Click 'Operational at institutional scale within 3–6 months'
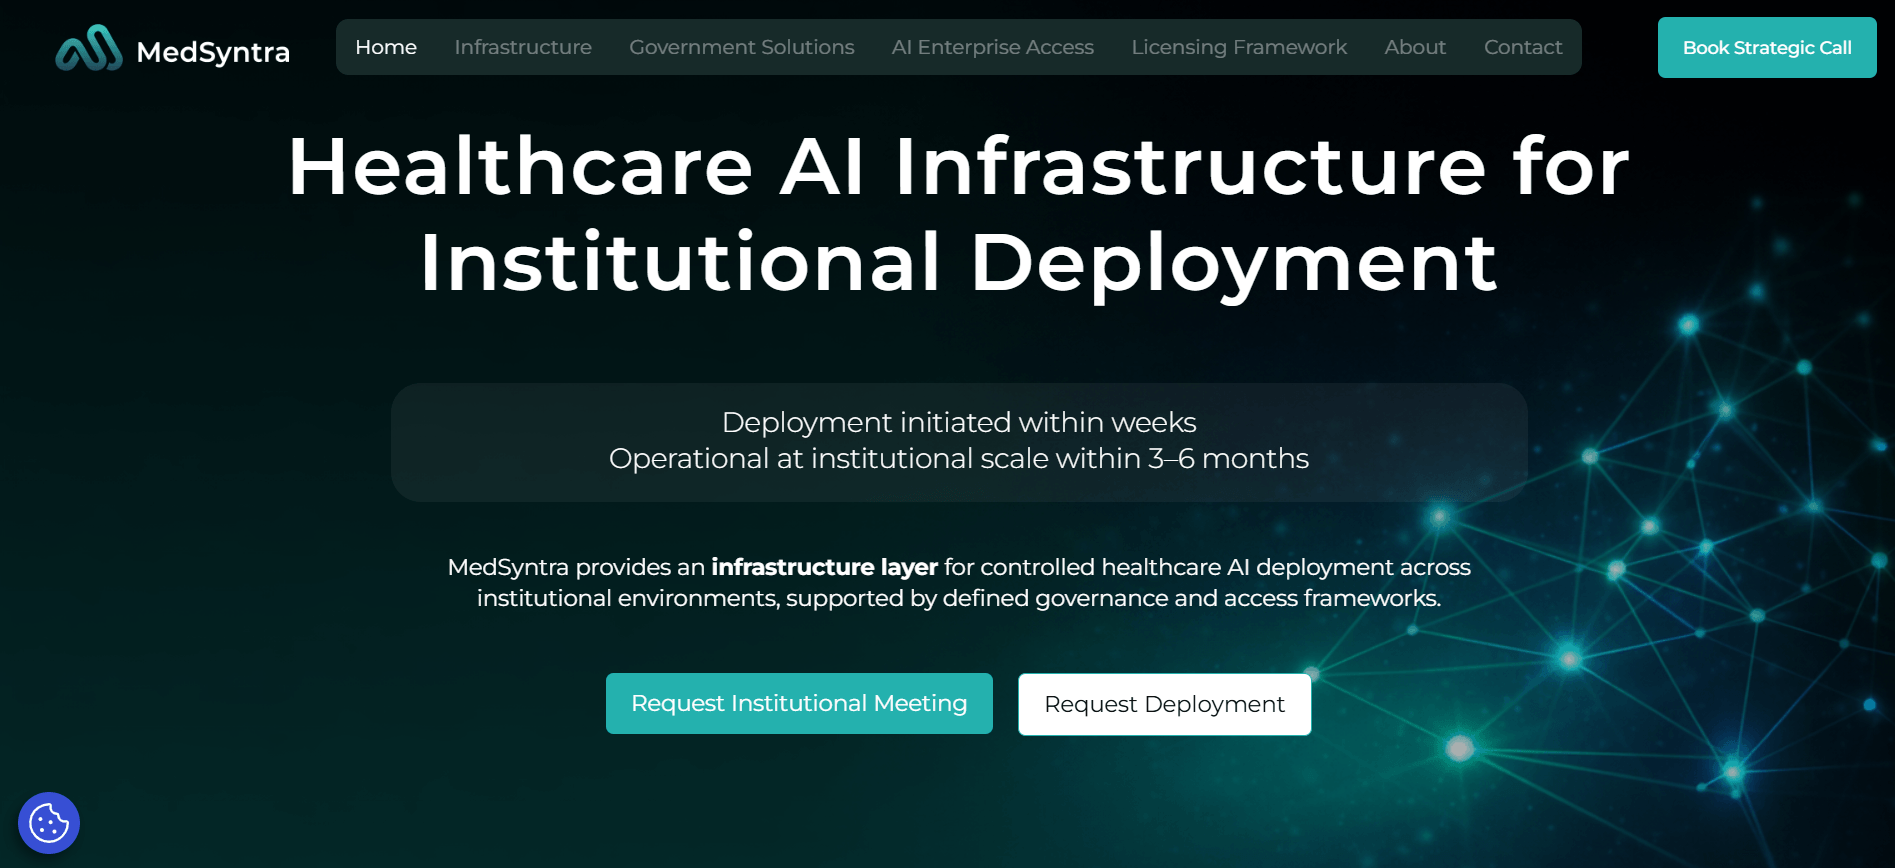This screenshot has width=1895, height=868. point(959,458)
